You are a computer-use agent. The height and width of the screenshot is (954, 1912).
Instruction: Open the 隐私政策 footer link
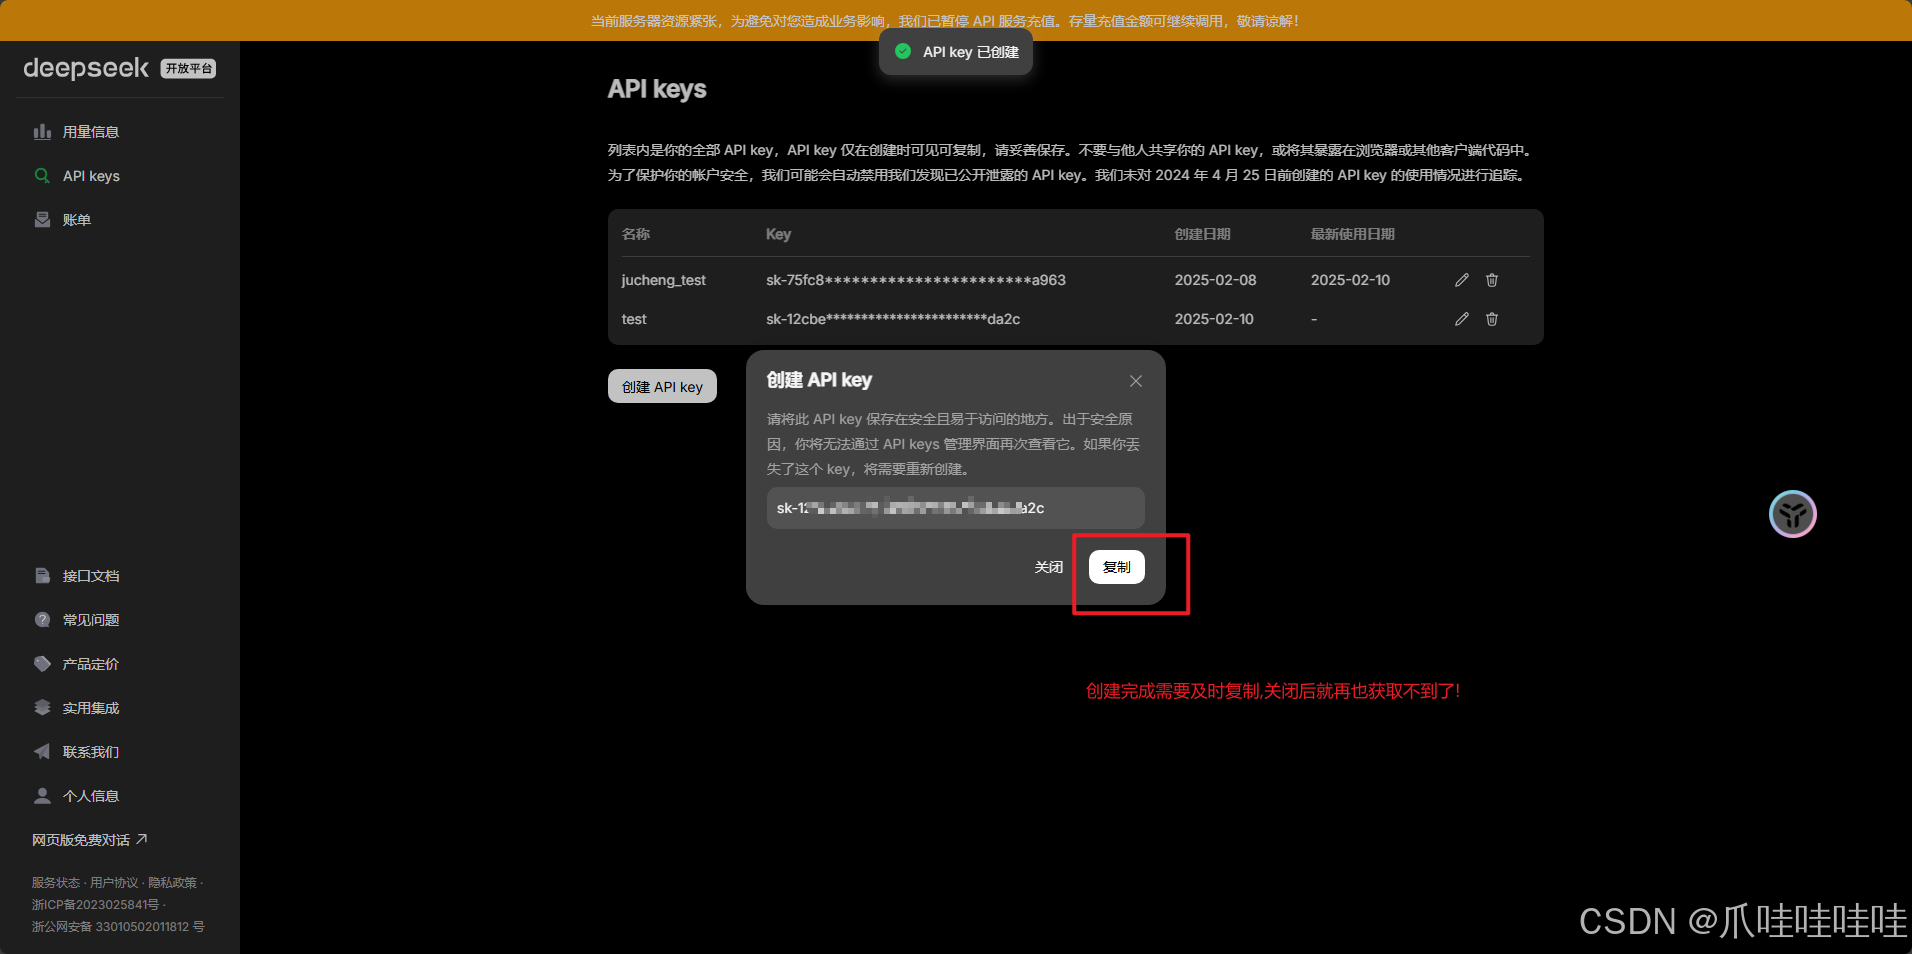(172, 883)
